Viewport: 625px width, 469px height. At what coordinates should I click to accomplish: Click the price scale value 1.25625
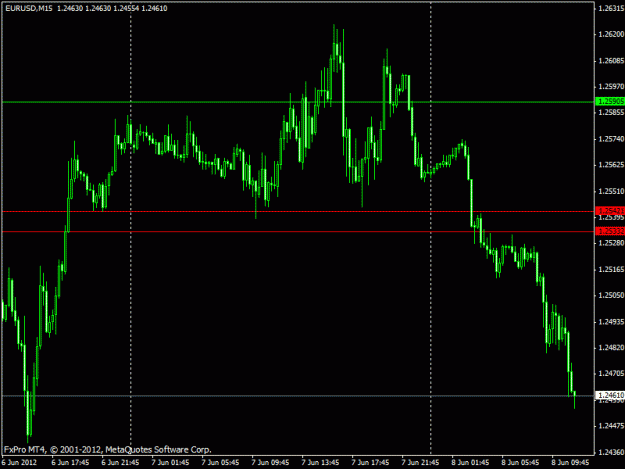click(x=611, y=165)
